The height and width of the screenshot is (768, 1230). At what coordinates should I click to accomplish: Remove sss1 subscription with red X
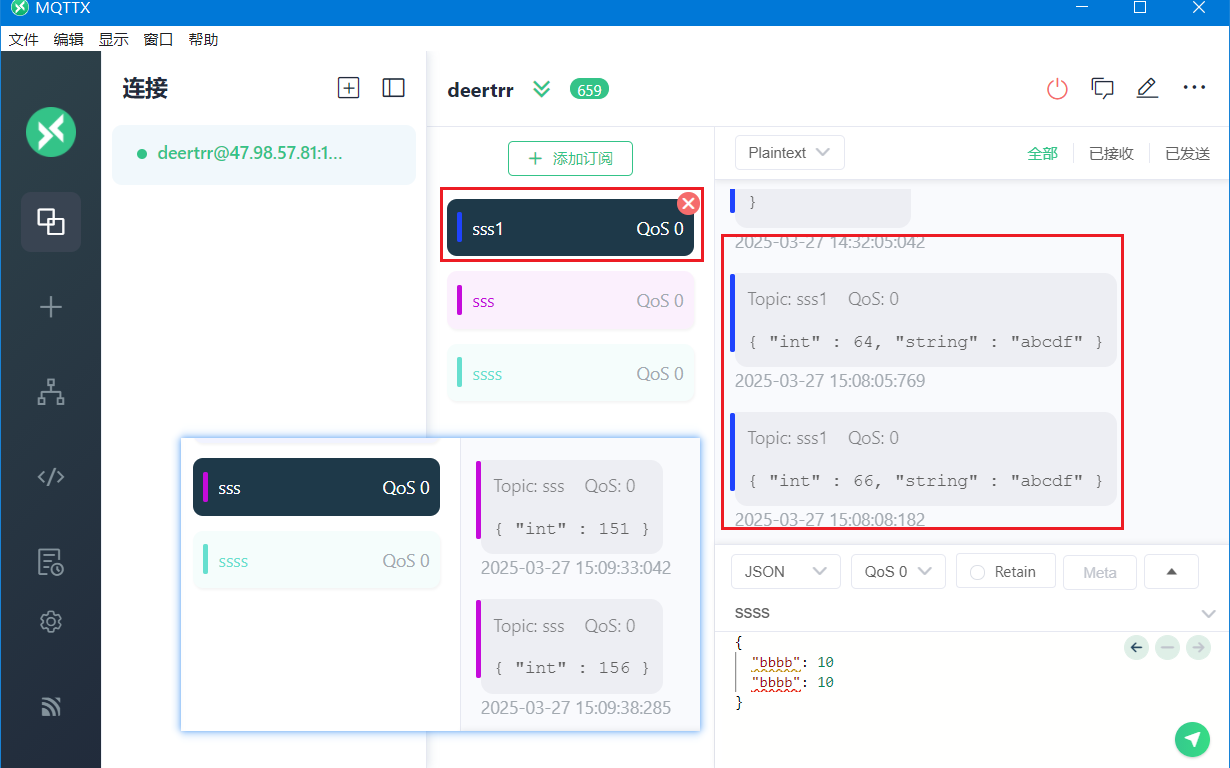tap(688, 203)
